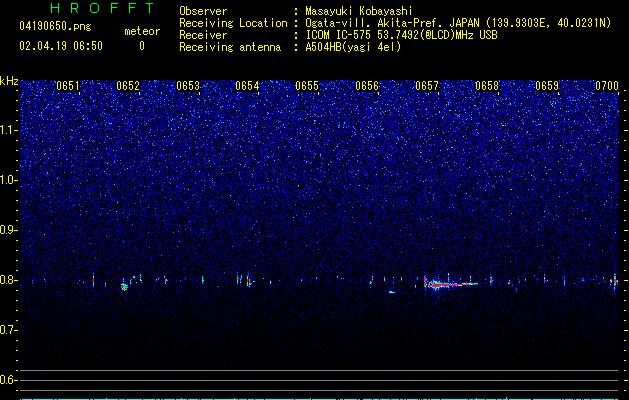
Task: Click the 0656 time marker
Action: [367, 86]
